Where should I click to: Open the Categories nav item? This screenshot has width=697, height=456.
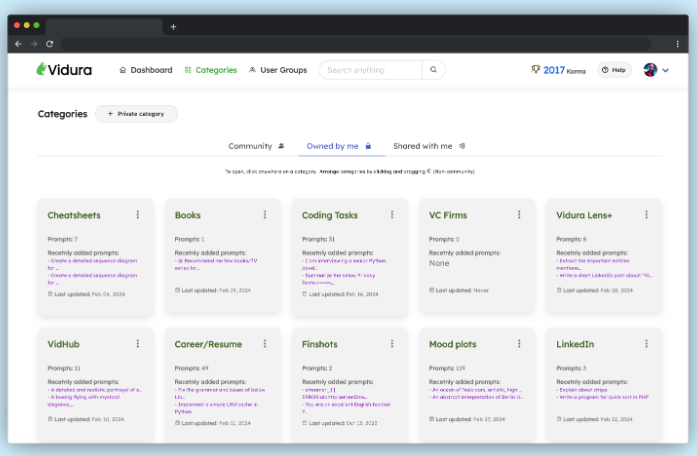pos(211,70)
